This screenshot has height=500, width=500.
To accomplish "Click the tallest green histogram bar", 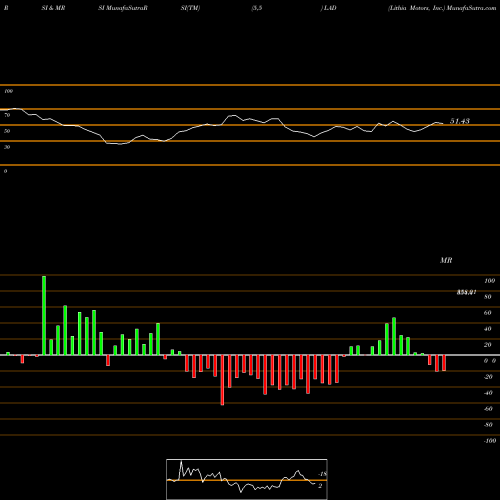I will click(44, 315).
